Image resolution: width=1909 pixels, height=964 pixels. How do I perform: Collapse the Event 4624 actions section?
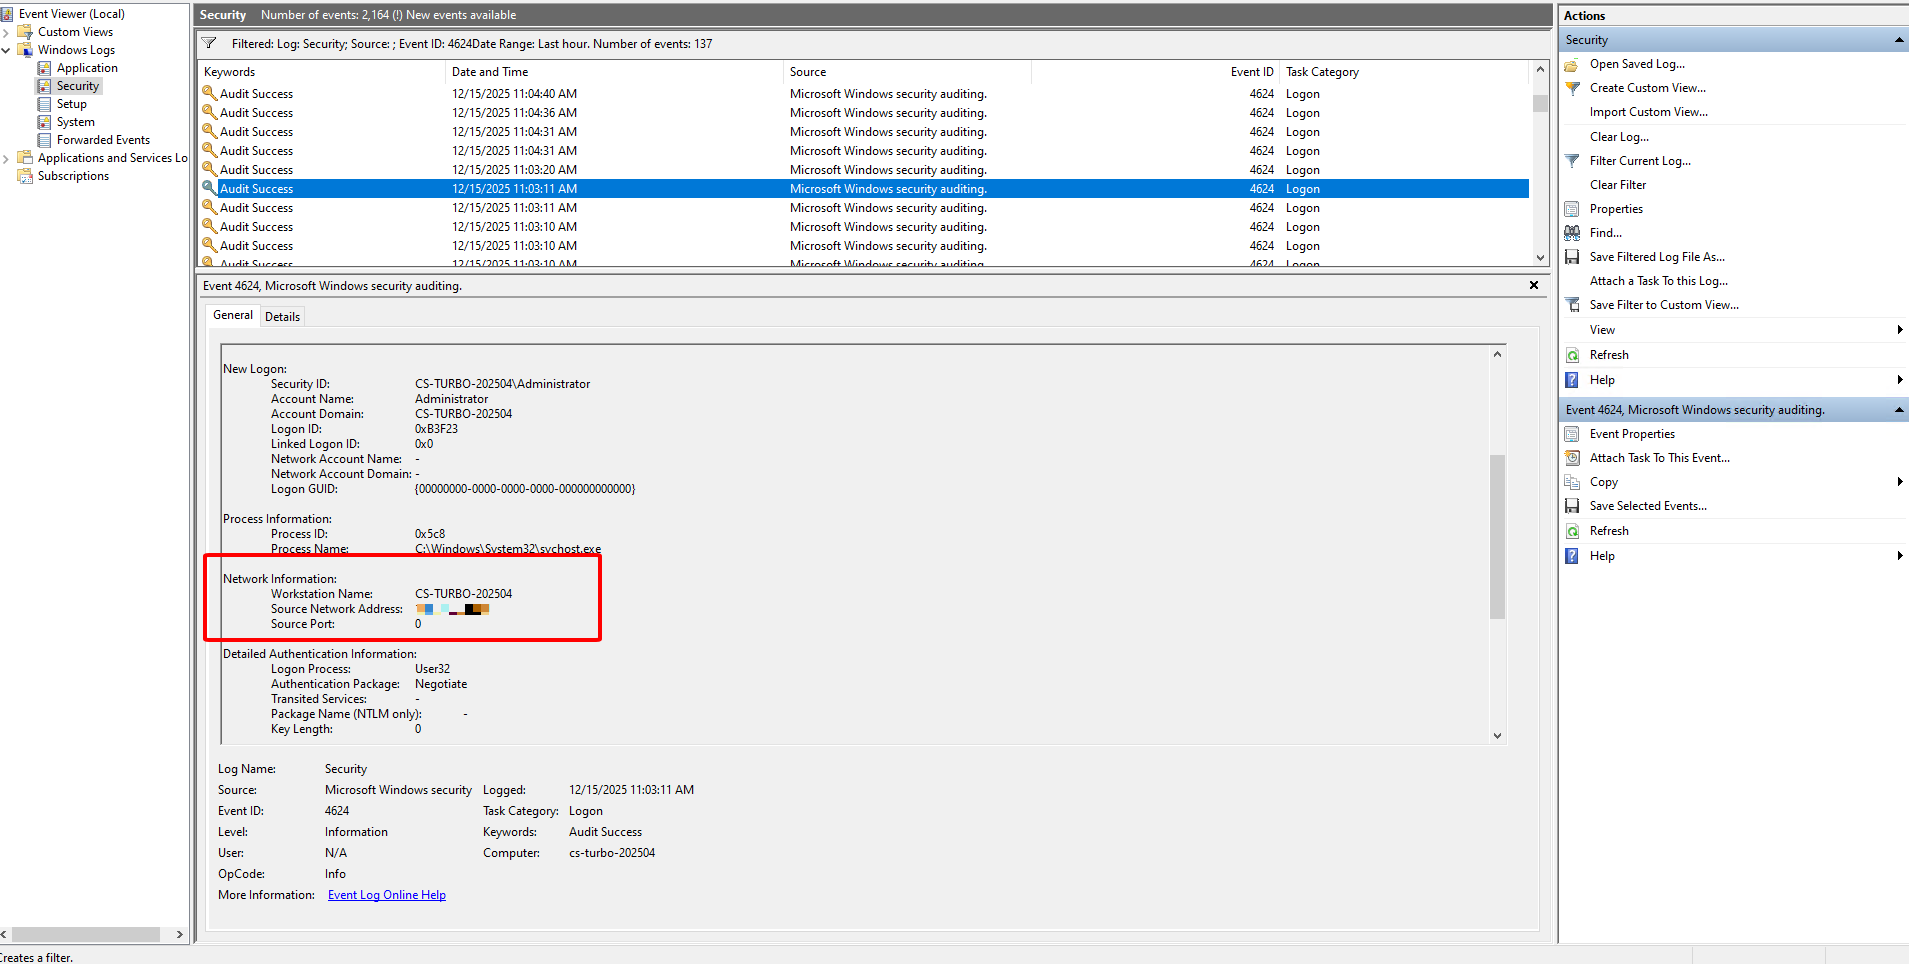click(1899, 409)
